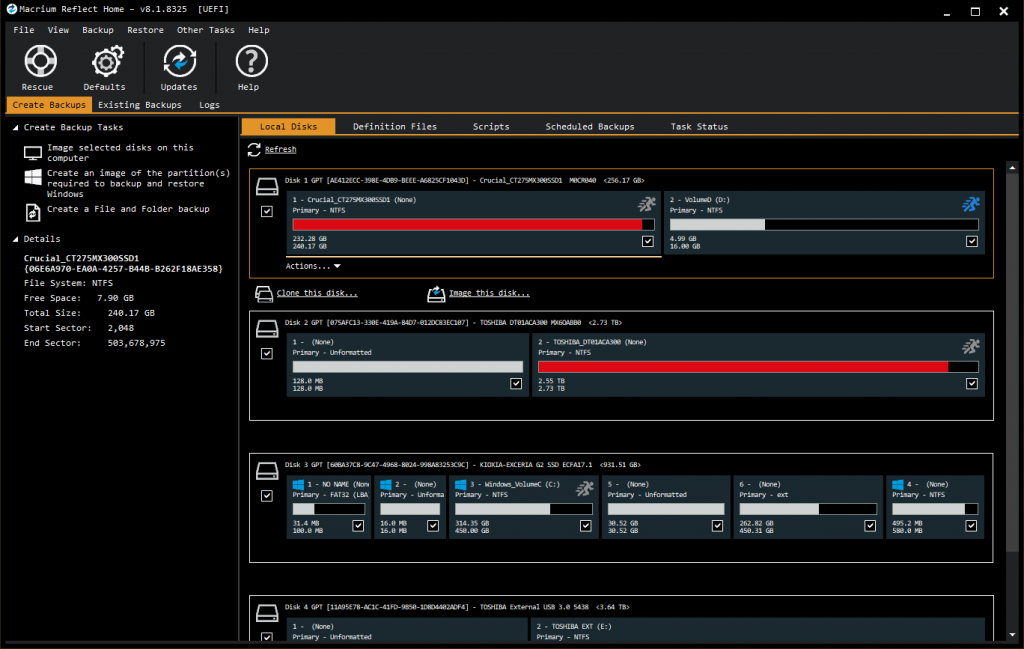Image resolution: width=1024 pixels, height=649 pixels.
Task: Switch to the Definition Files tab
Action: (395, 127)
